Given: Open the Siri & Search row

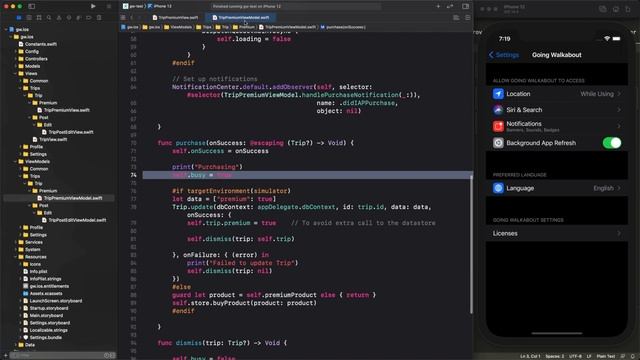Looking at the screenshot, I should (x=557, y=110).
